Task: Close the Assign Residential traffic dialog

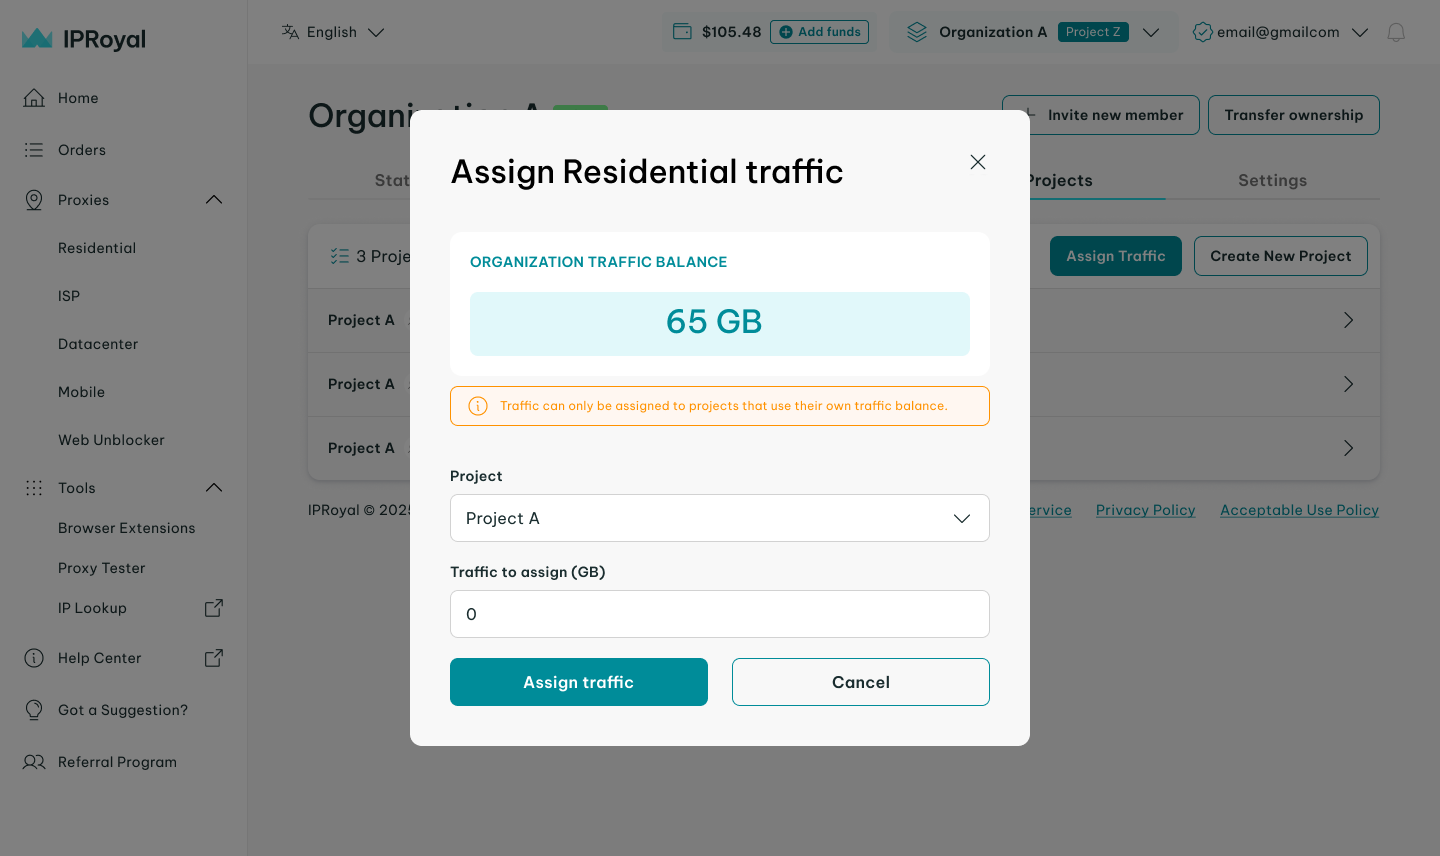Action: tap(978, 162)
